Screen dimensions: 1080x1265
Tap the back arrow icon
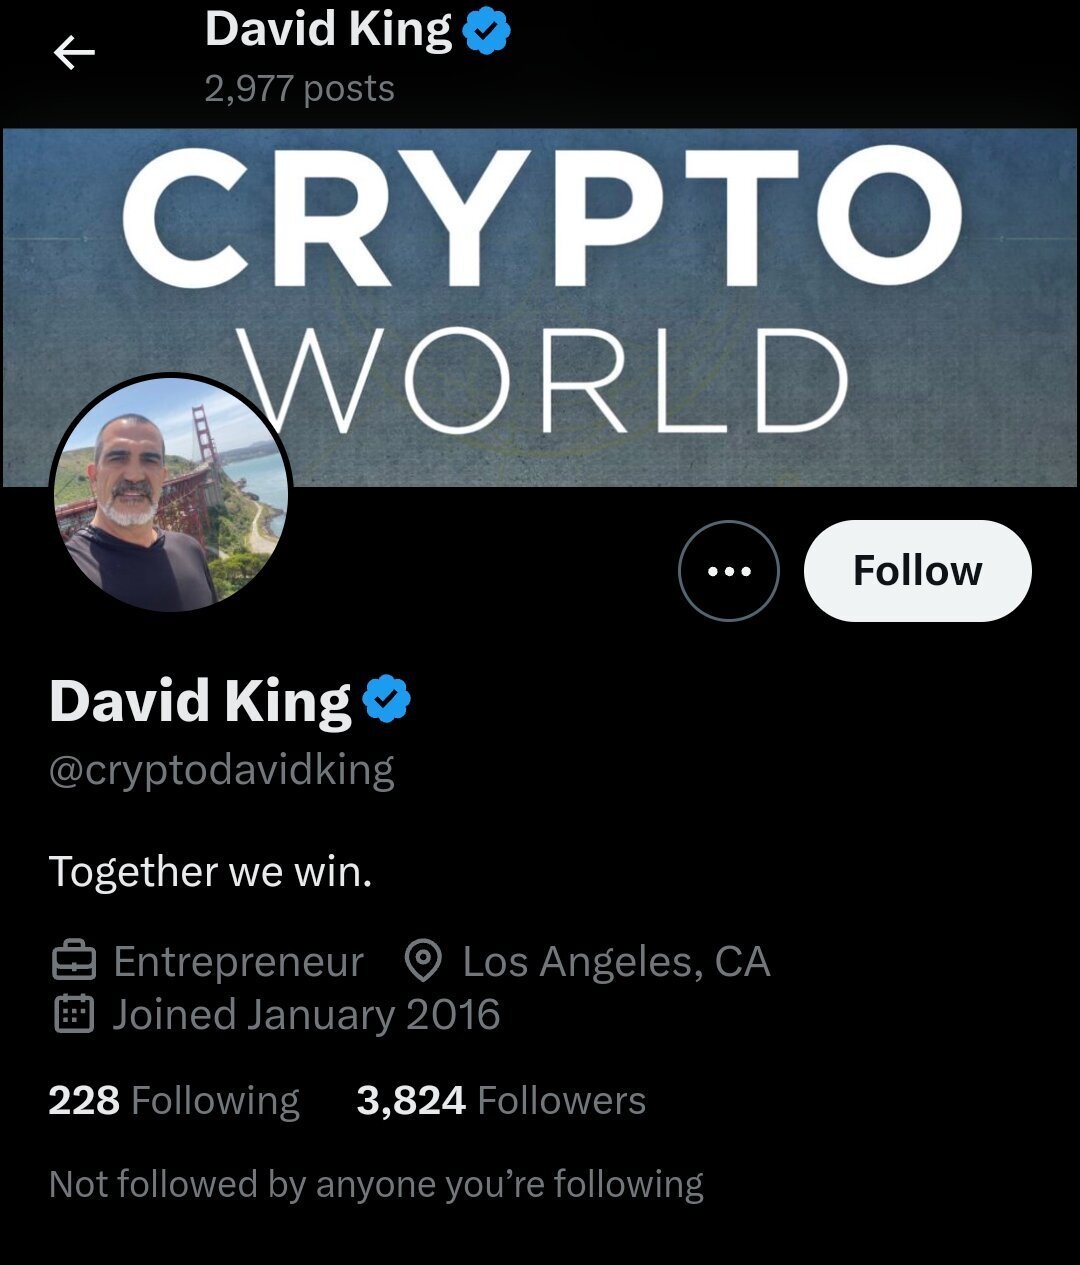[74, 52]
